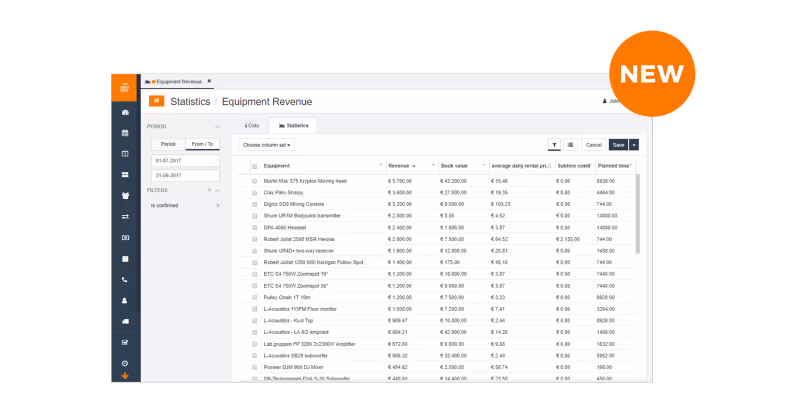Open the money invoice icon in sidebar
The width and height of the screenshot is (800, 413).
[x=125, y=237]
